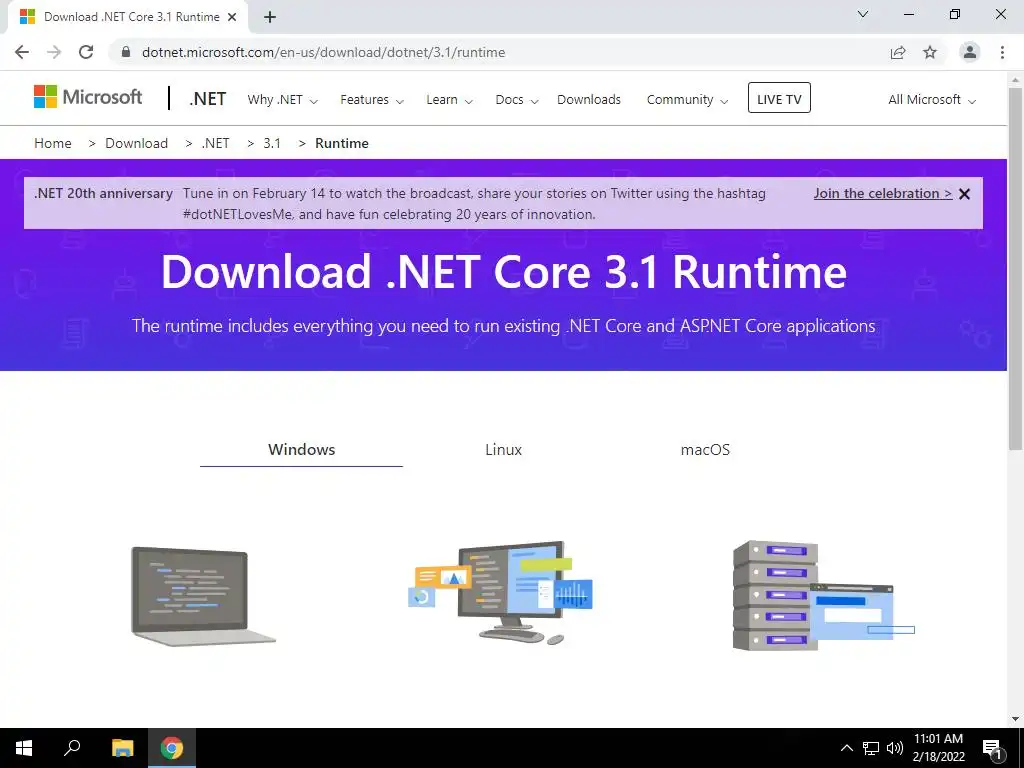Click the lock icon in the address bar
1024x768 pixels.
pyautogui.click(x=126, y=52)
